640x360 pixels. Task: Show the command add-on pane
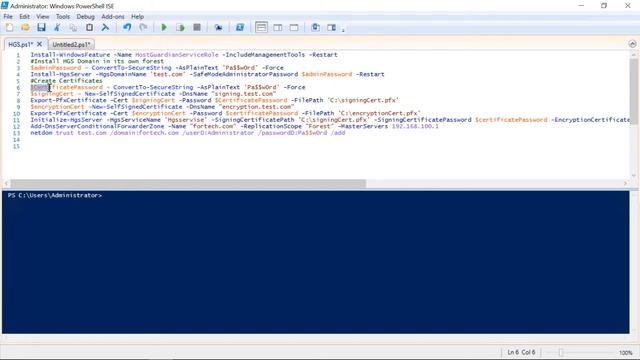tap(331, 27)
